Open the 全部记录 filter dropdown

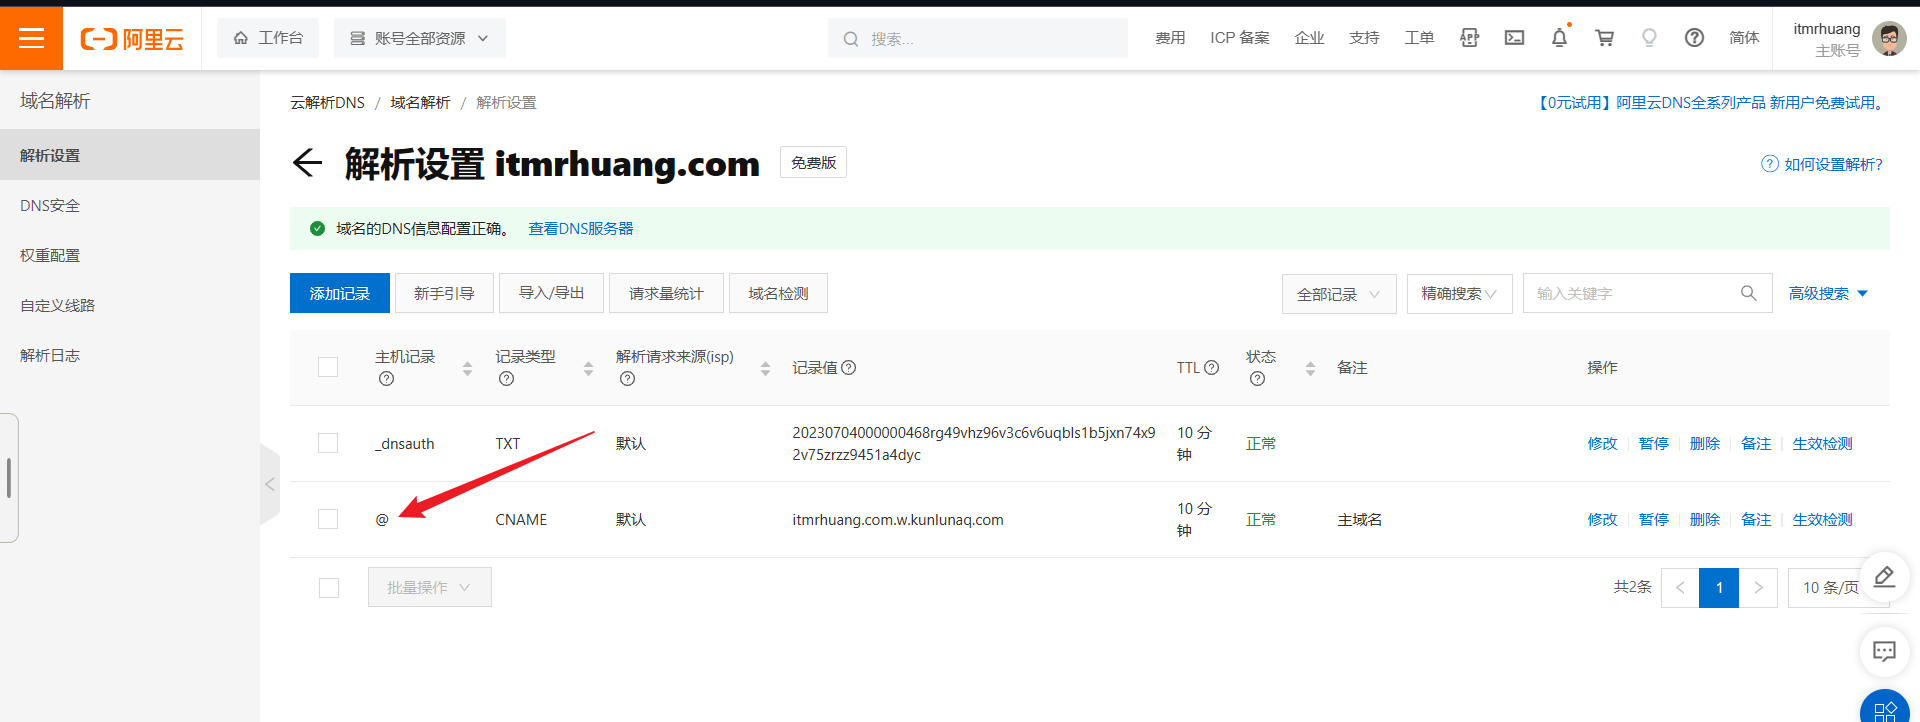tap(1339, 294)
